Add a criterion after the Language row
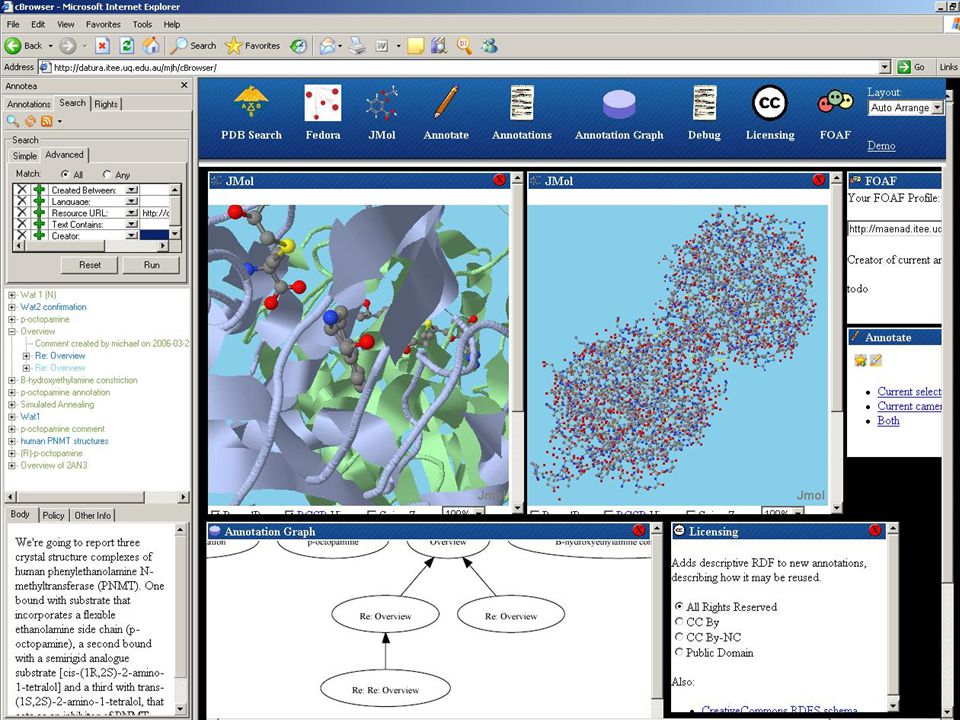Viewport: 960px width, 720px height. 39,201
